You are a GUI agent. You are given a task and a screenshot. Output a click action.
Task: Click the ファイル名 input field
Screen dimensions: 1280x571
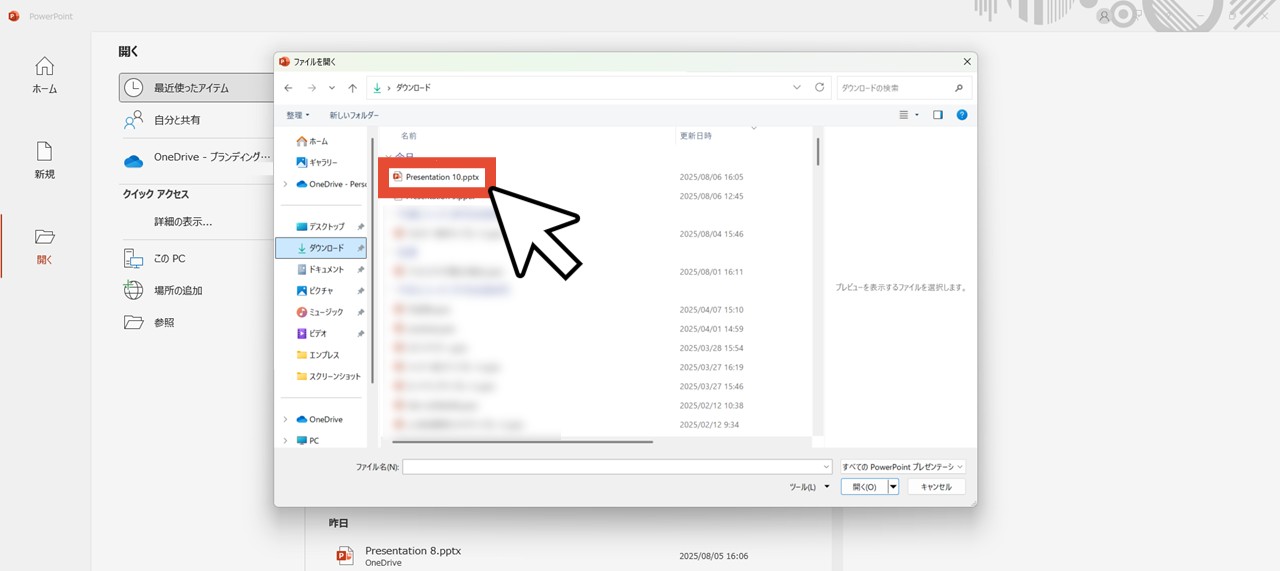point(611,467)
